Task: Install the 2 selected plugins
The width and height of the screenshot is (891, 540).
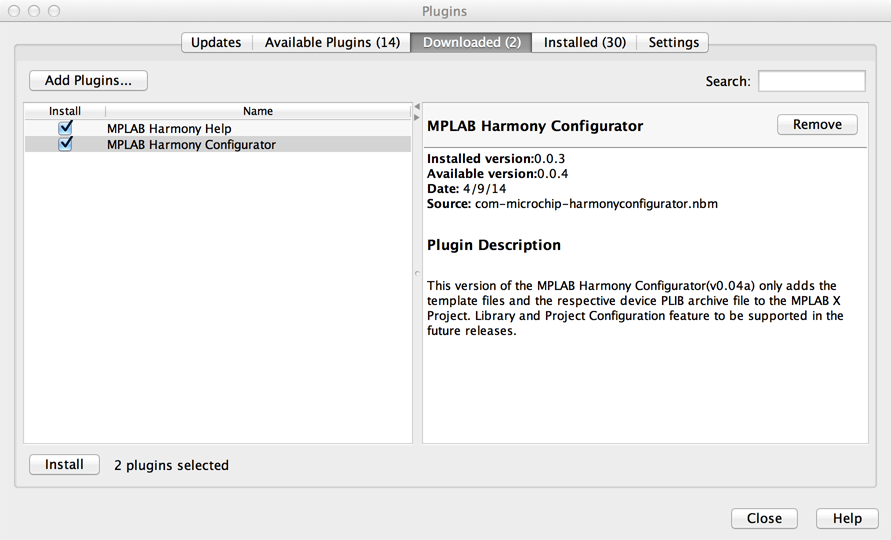Action: click(64, 465)
